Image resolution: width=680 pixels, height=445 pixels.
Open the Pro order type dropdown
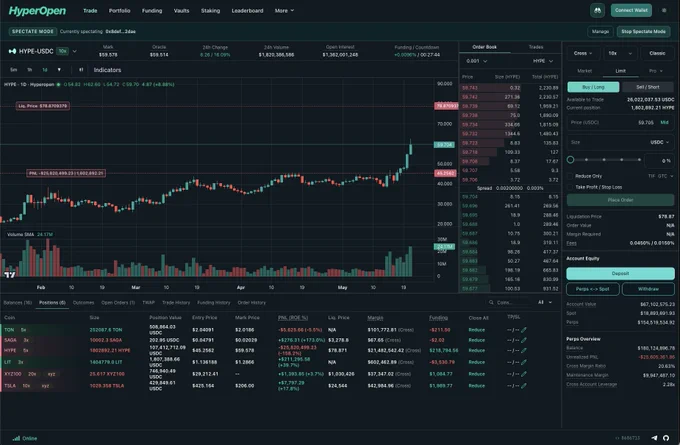pyautogui.click(x=656, y=71)
